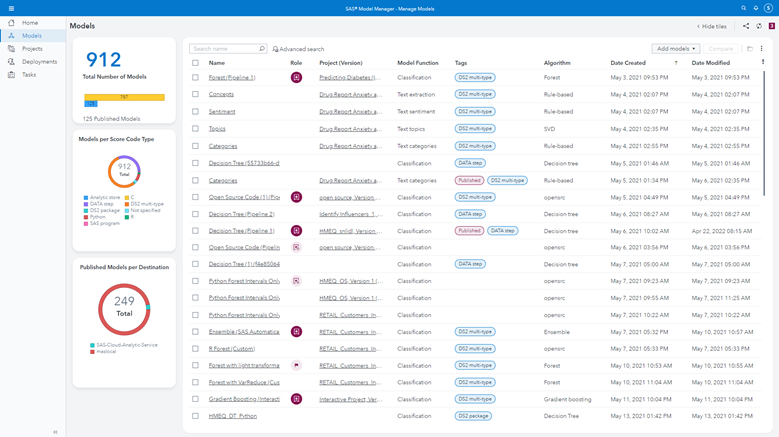Check the box for the Concepts model

point(196,94)
